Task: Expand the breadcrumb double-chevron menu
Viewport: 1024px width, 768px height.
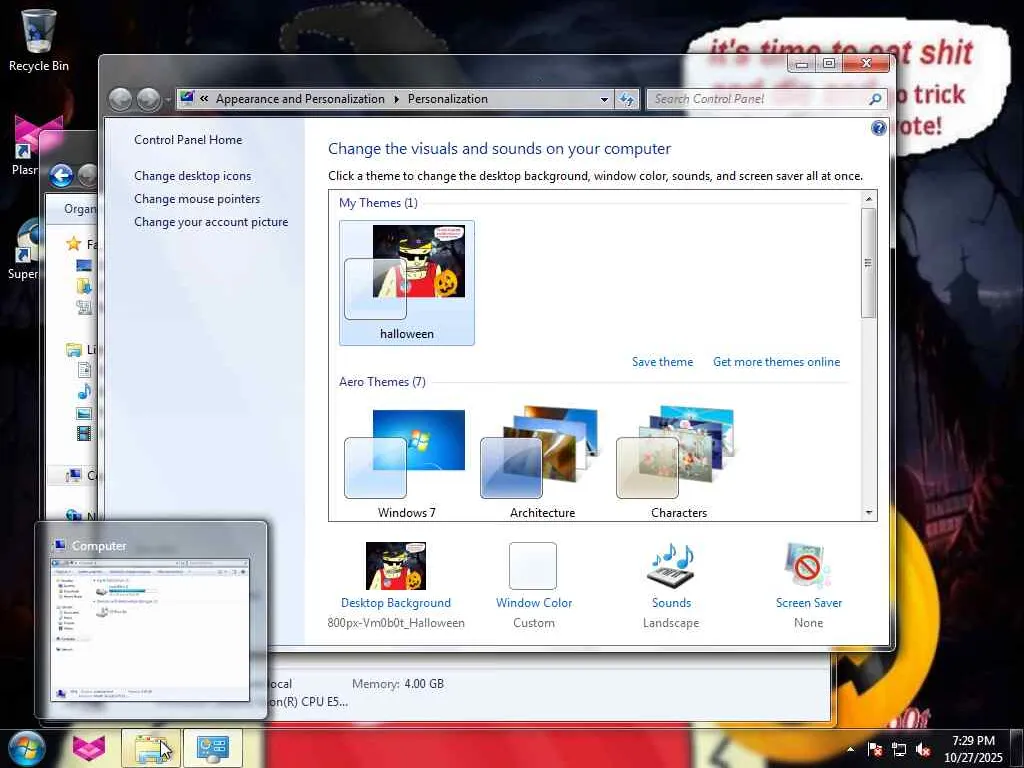Action: [204, 99]
